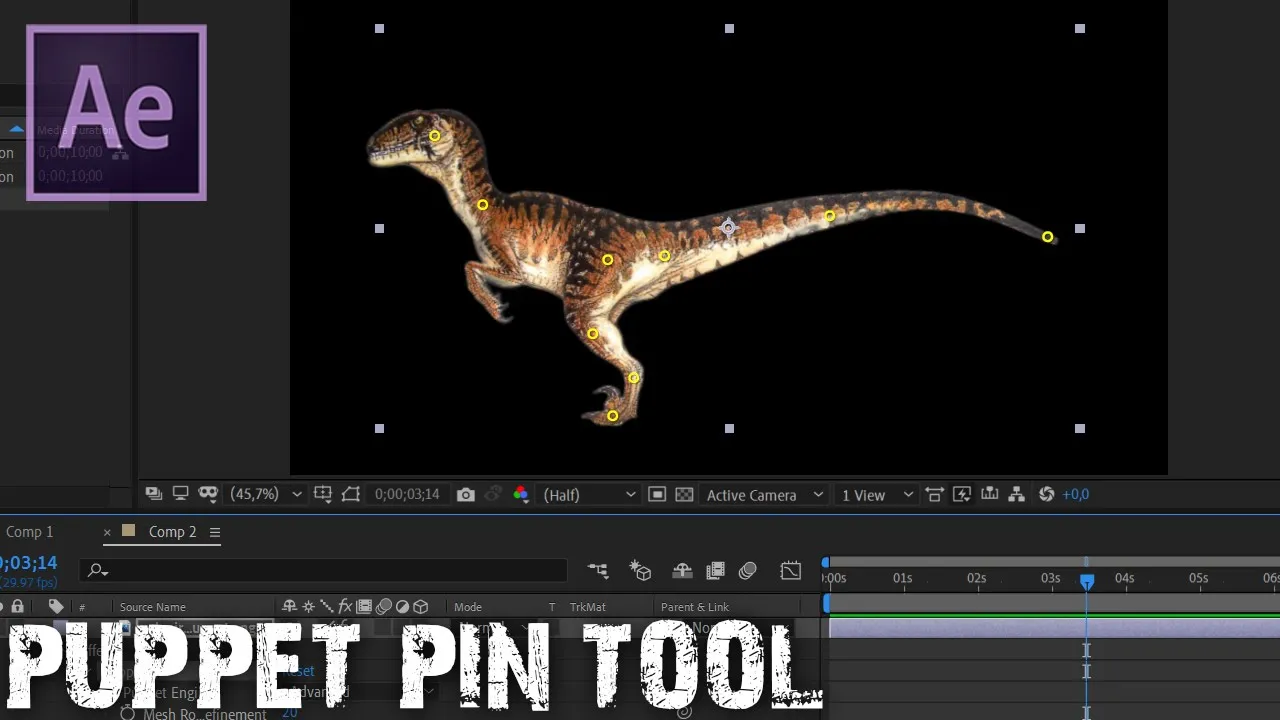The height and width of the screenshot is (720, 1280).
Task: Take a snapshot with the camera icon
Action: pos(465,494)
